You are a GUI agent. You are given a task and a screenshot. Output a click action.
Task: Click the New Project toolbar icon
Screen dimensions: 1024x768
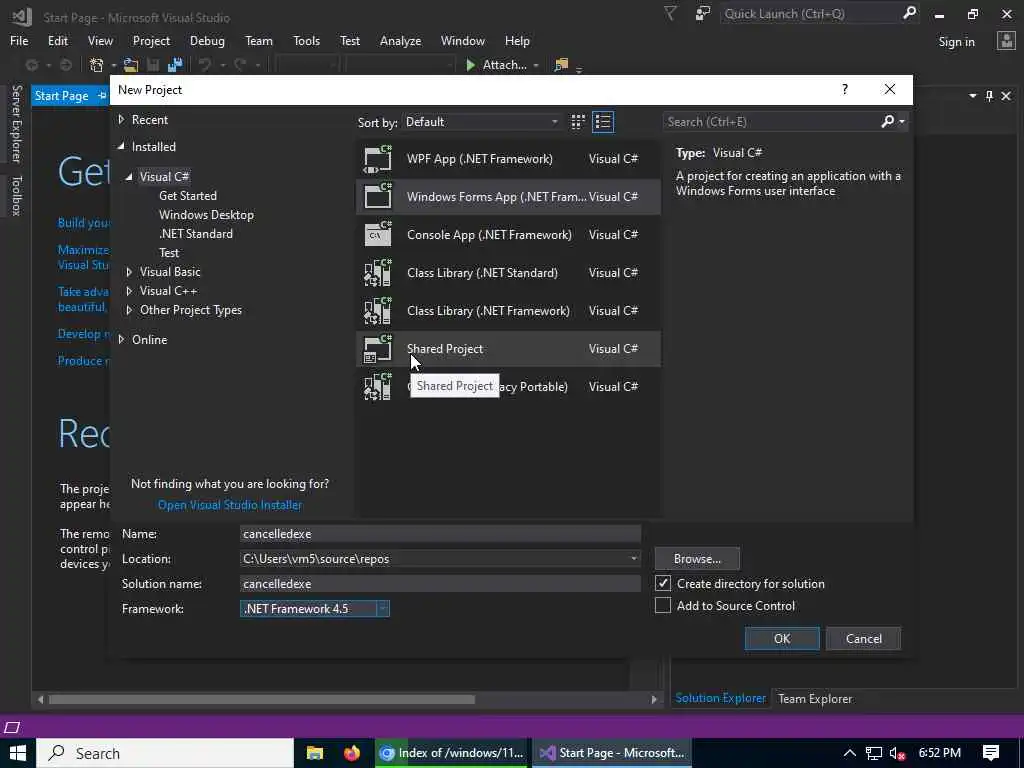pos(97,65)
